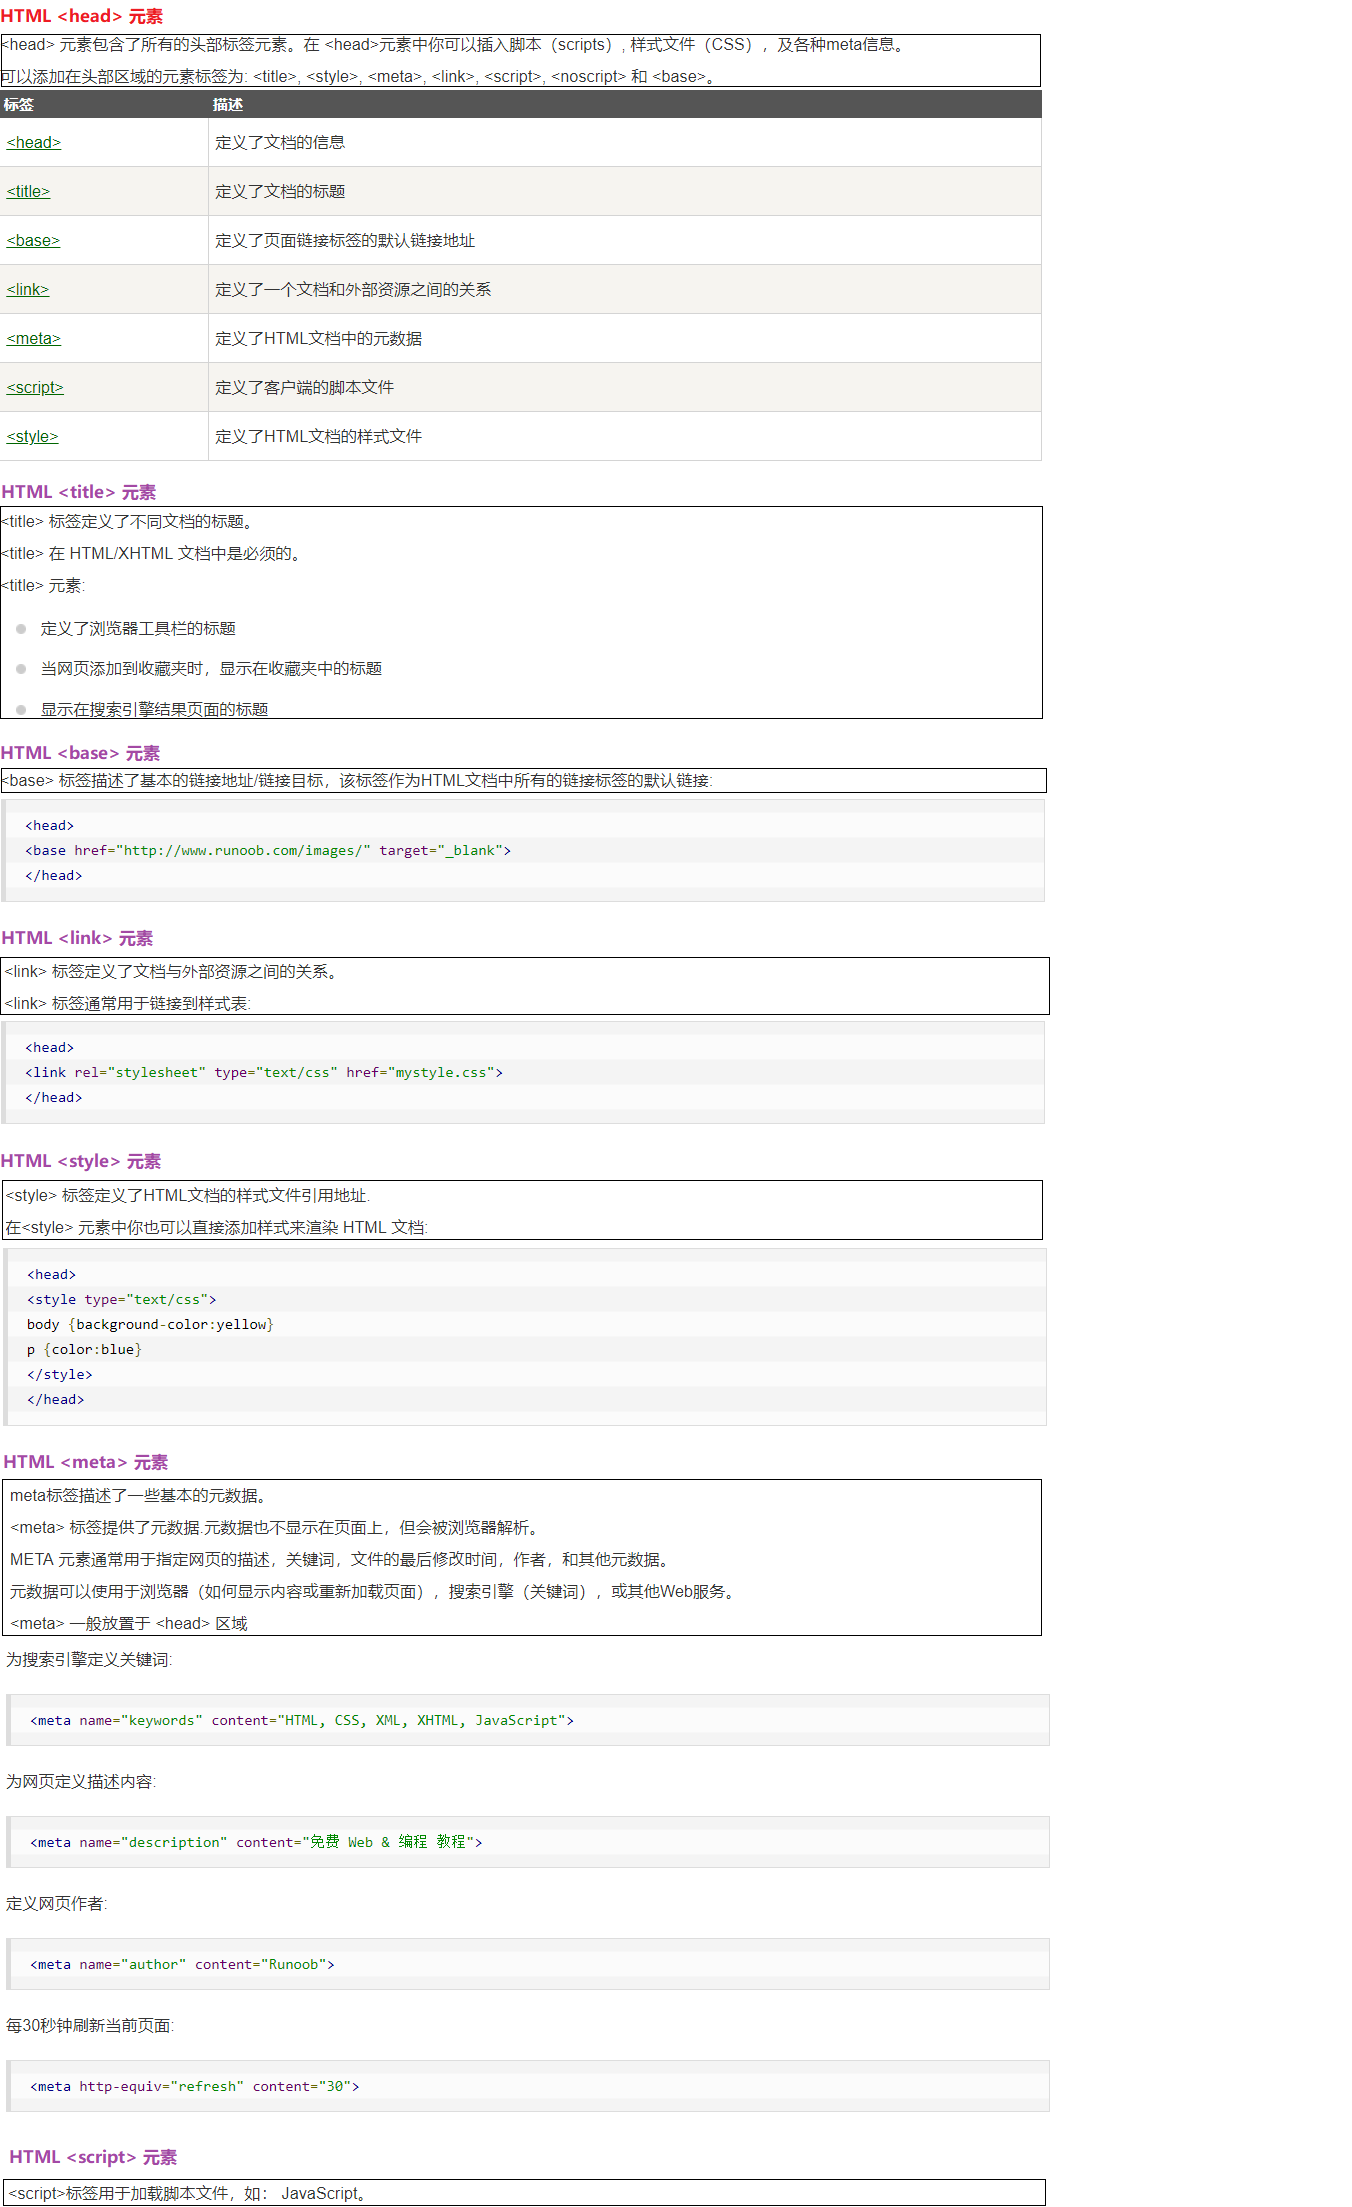Click the "HTML <base> 元素" heading
1352x2207 pixels.
[80, 753]
